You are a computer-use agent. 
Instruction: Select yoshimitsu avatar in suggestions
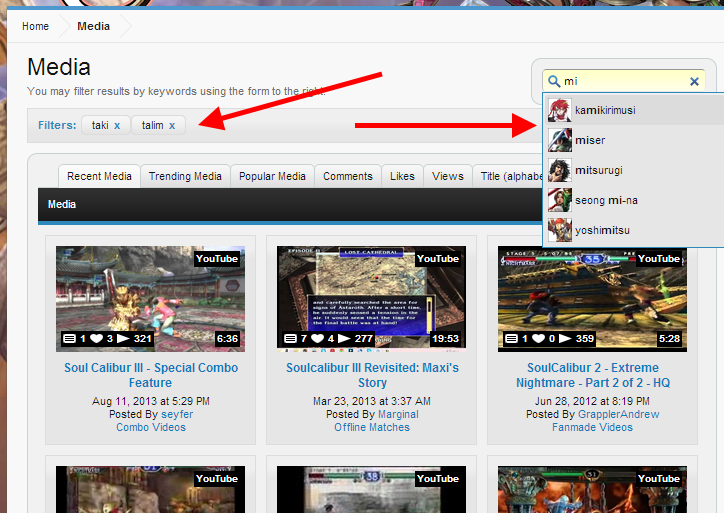coord(560,230)
